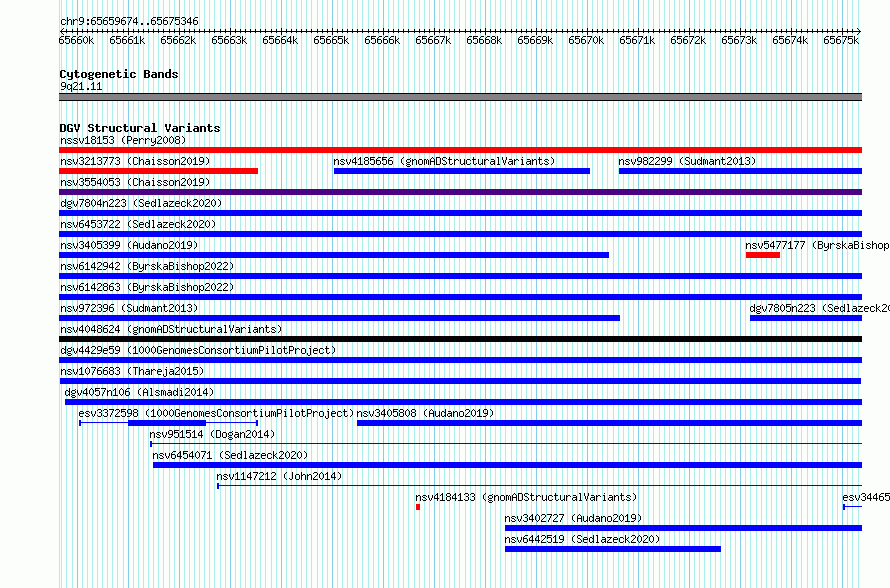Open nsv3405808 (Audano2019) label
This screenshot has height=588, width=890.
[x=426, y=413]
